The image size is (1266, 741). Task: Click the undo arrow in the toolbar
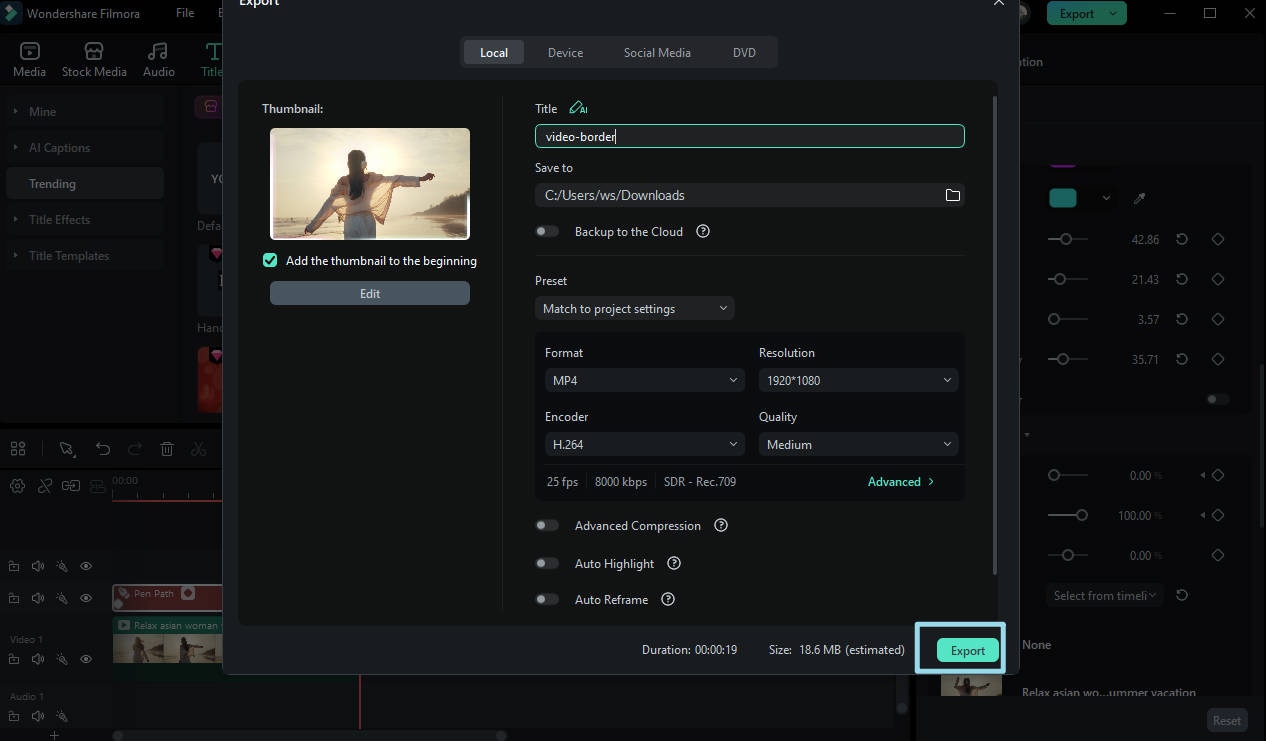coord(103,448)
